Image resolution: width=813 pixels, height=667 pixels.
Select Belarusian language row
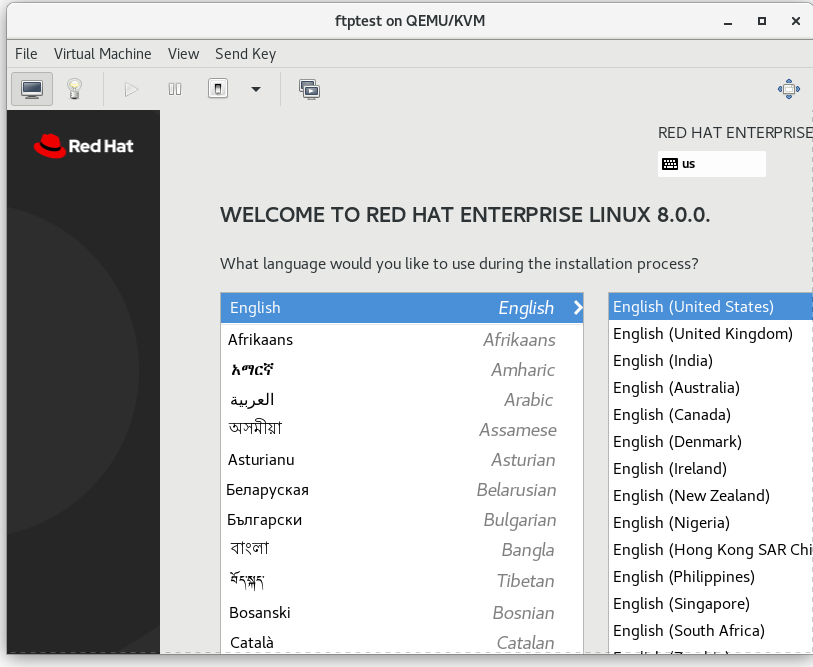[402, 490]
